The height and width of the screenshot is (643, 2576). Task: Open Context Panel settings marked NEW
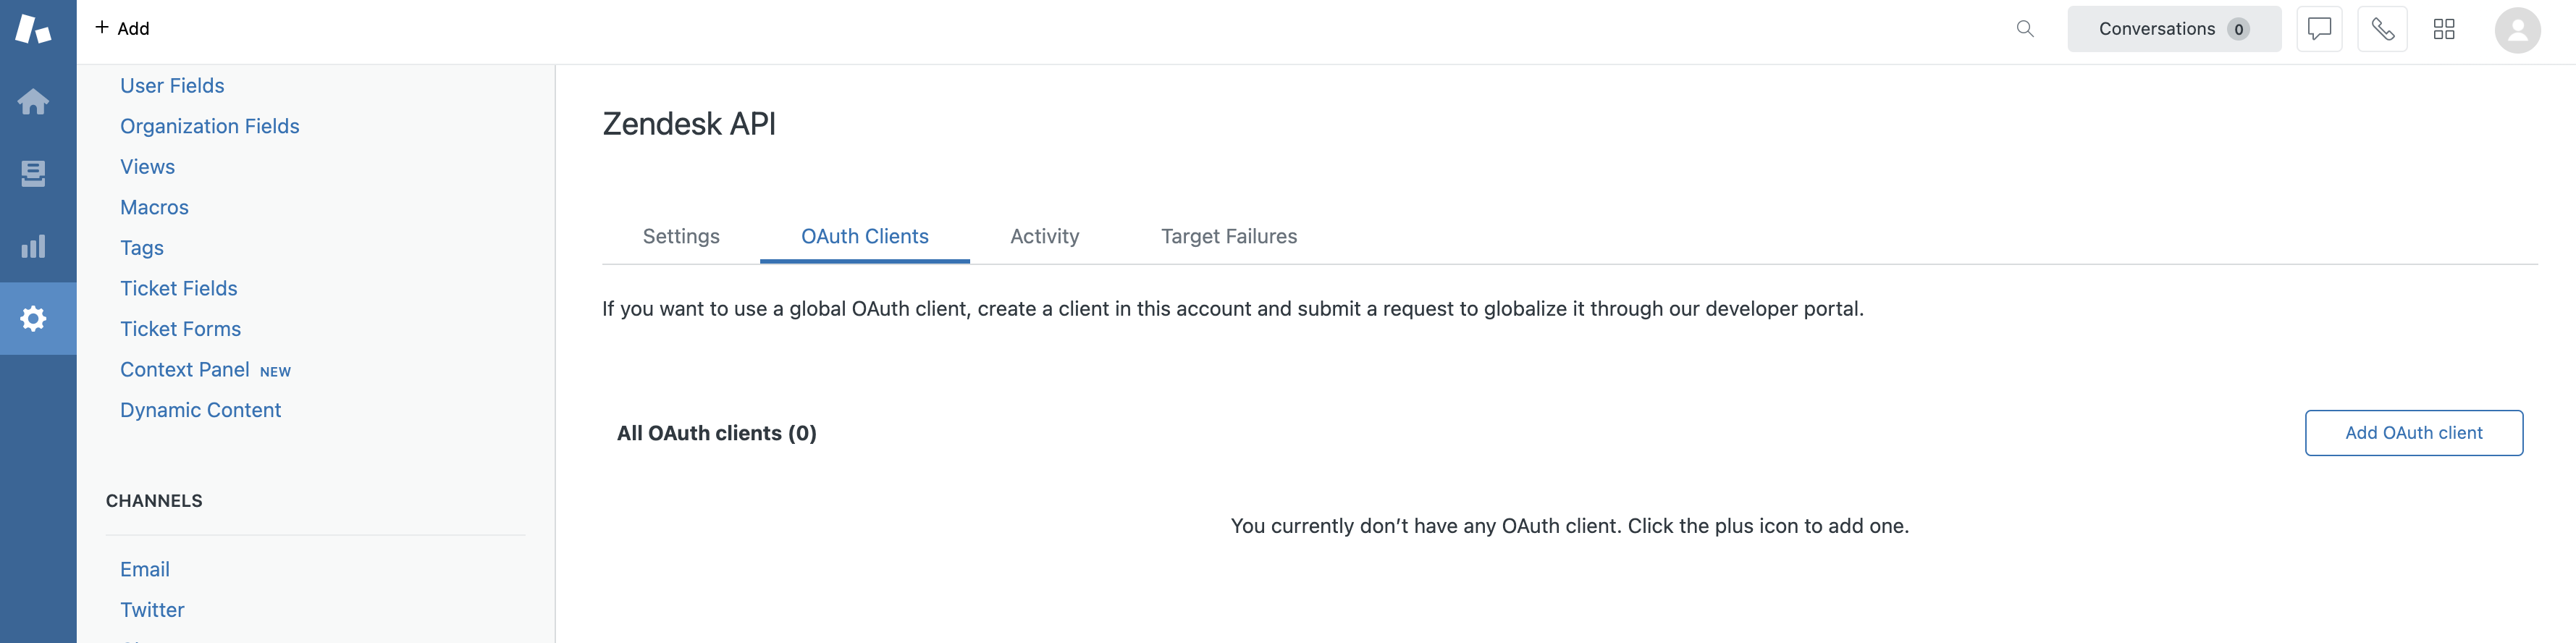pos(185,369)
